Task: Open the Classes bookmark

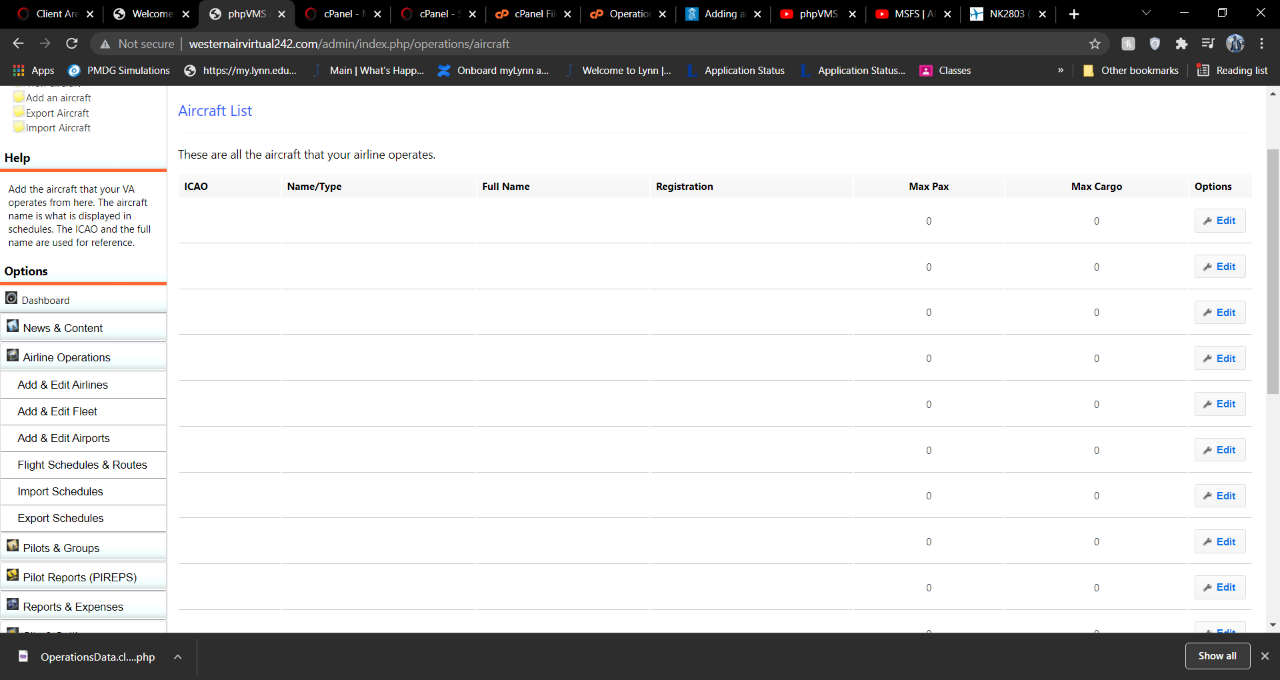Action: 945,71
